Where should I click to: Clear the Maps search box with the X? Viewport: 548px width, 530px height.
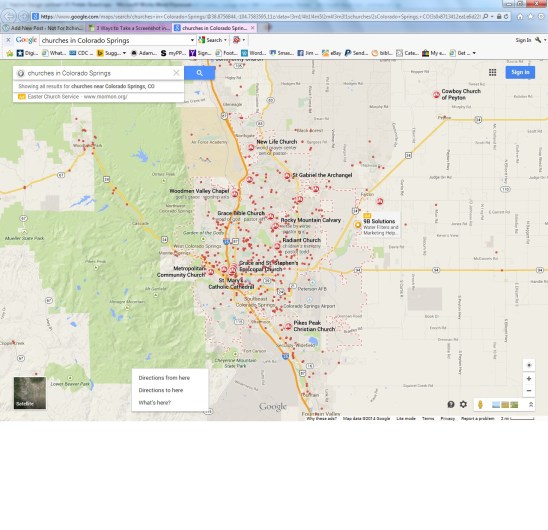(x=176, y=73)
